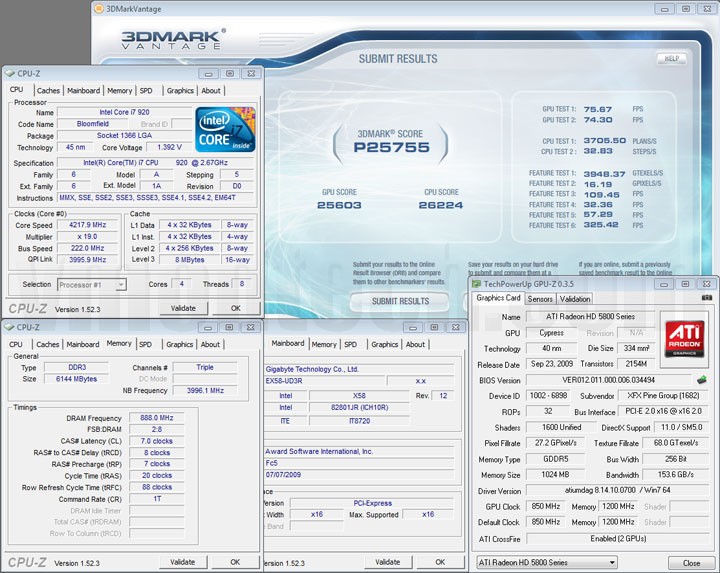Click the BIOS save chip icon in GPU-Z
Image resolution: width=720 pixels, height=573 pixels.
pyautogui.click(x=702, y=380)
